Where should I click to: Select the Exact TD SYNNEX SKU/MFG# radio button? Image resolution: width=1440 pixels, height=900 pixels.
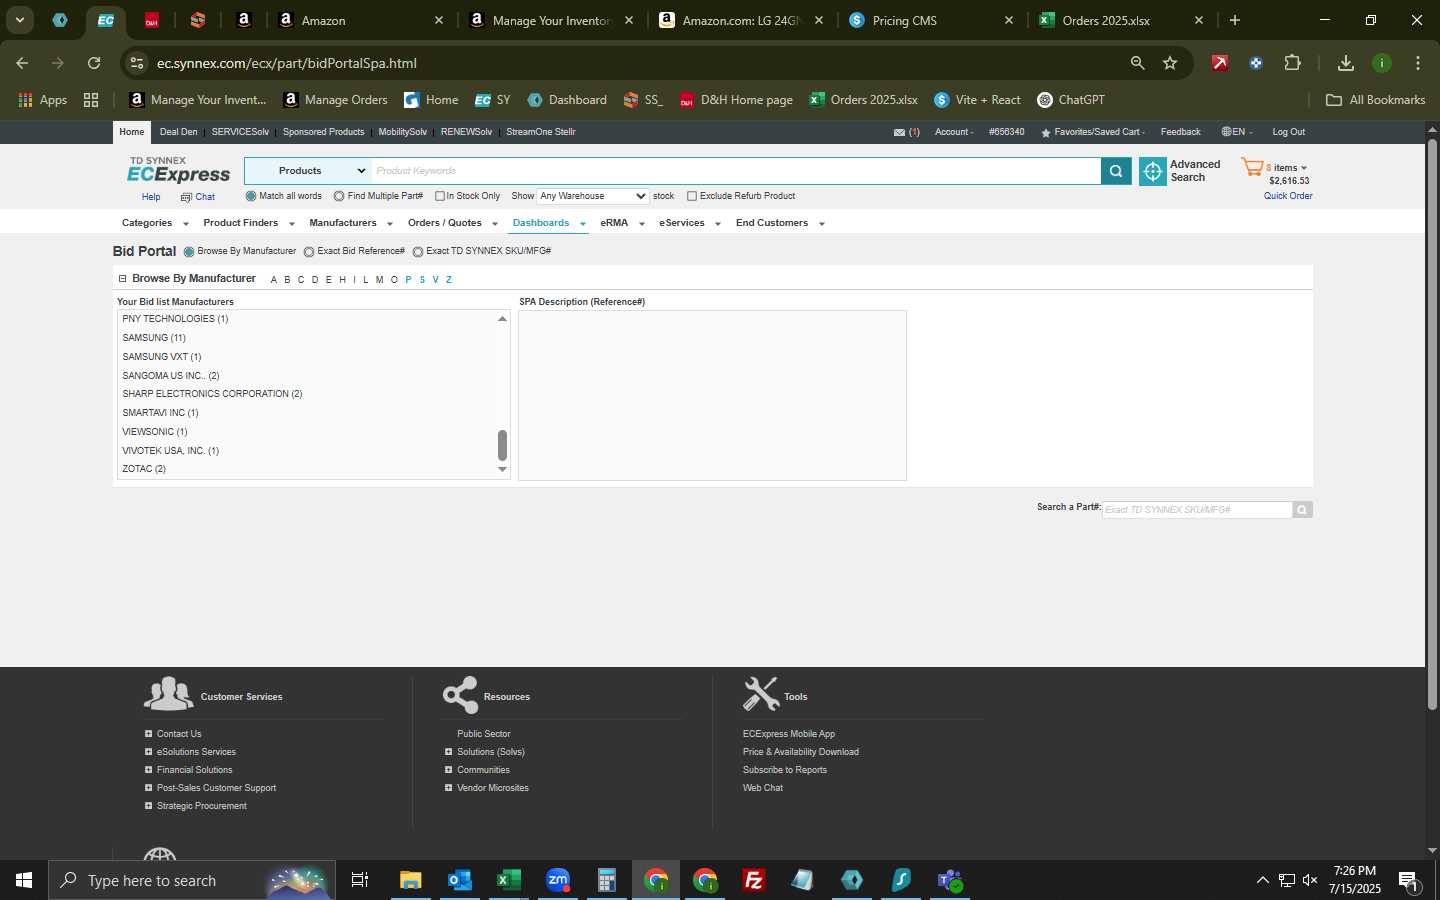[x=418, y=252]
